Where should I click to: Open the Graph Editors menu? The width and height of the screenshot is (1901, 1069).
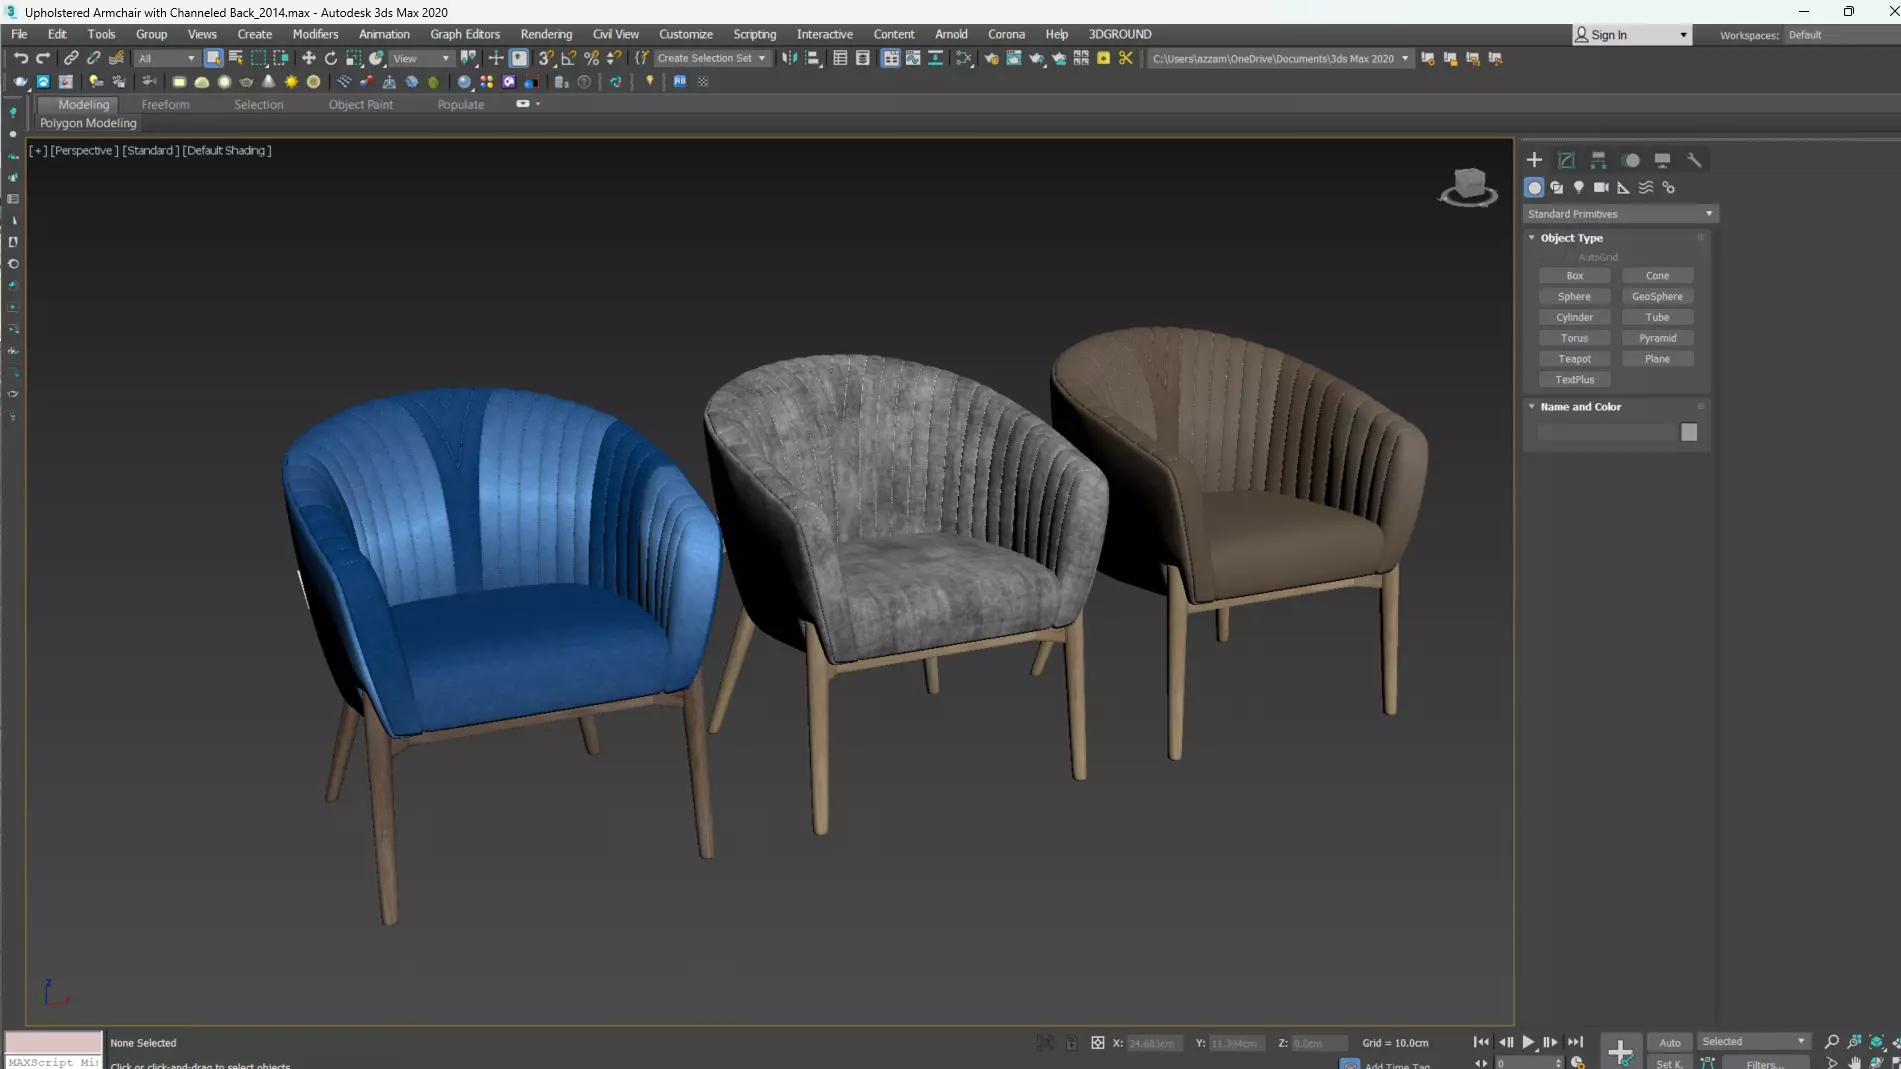[x=465, y=34]
